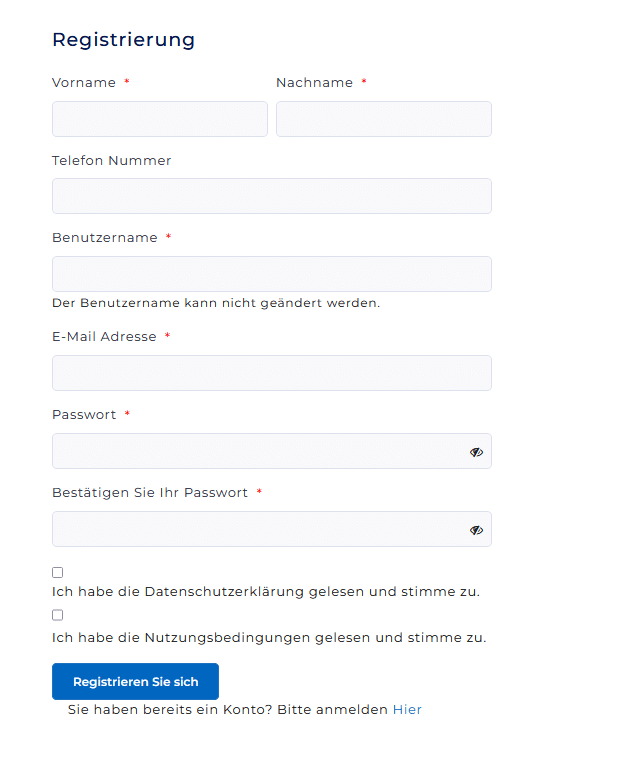This screenshot has width=627, height=761.
Task: Activate the Benutzername input box
Action: point(272,274)
